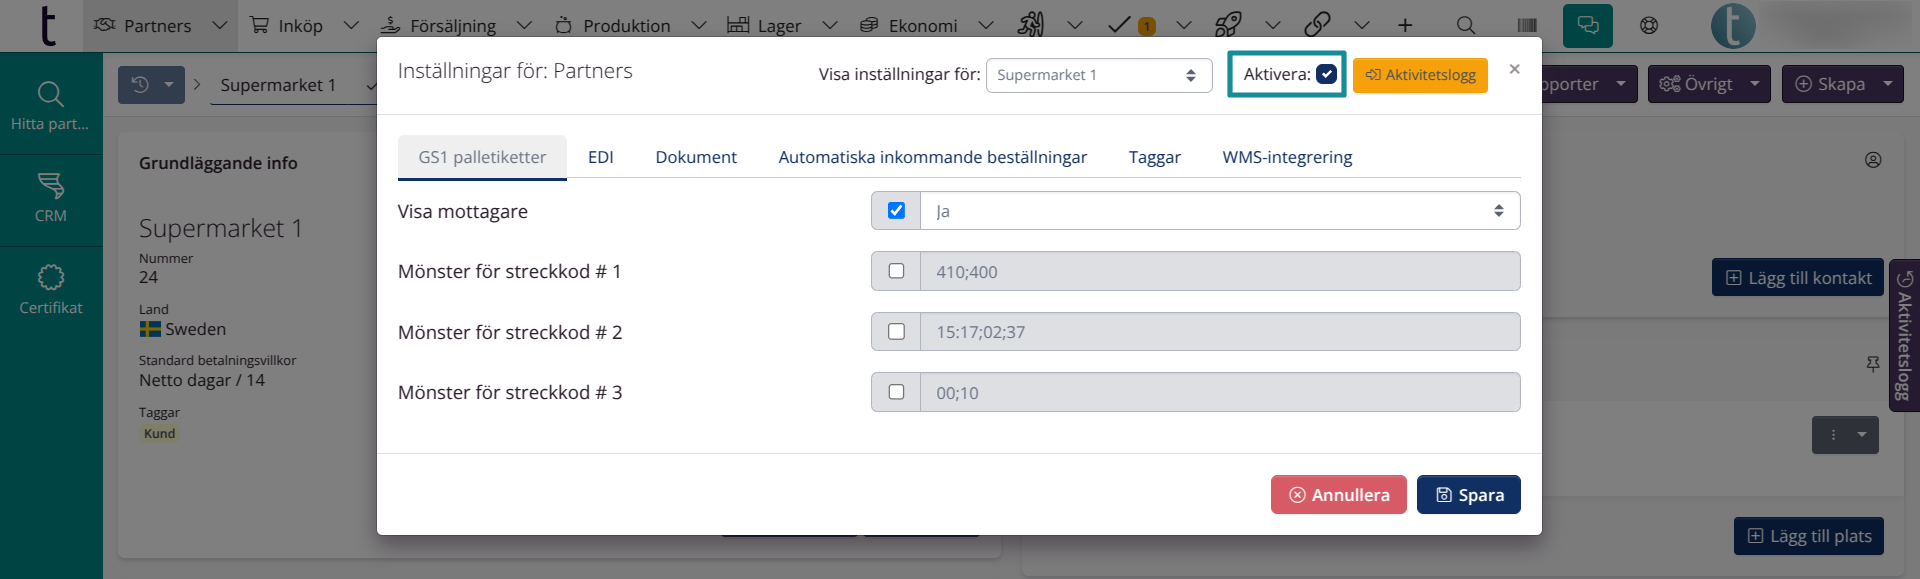
Task: Open the Aktivitetslogg button in dialog
Action: click(1420, 75)
